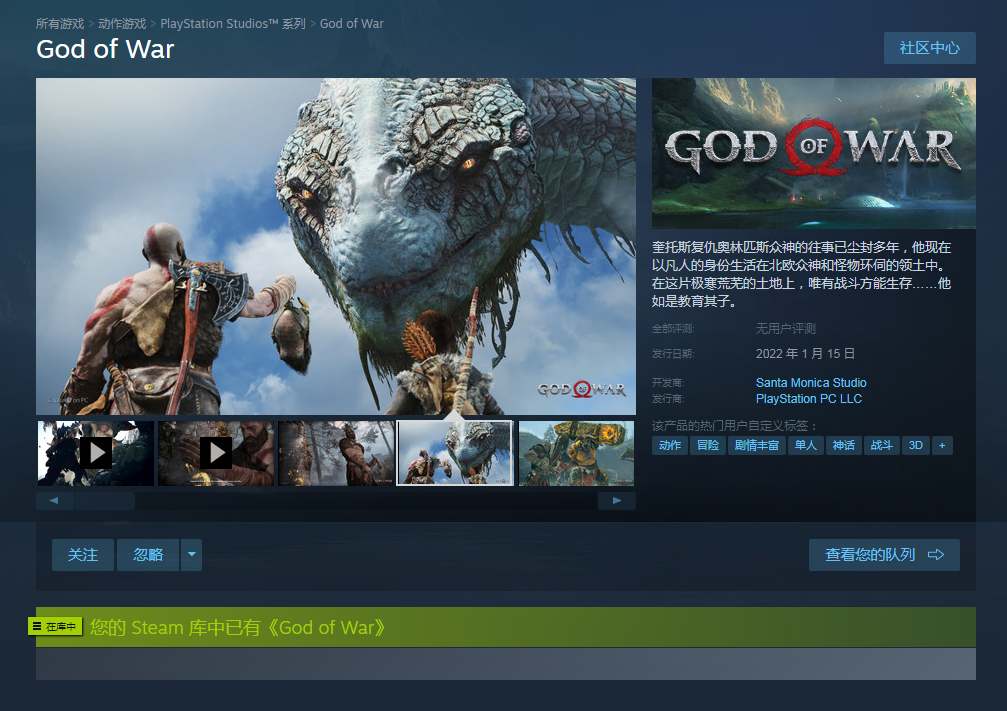The height and width of the screenshot is (711, 1007).
Task: Select the 神话 tag
Action: (x=843, y=445)
